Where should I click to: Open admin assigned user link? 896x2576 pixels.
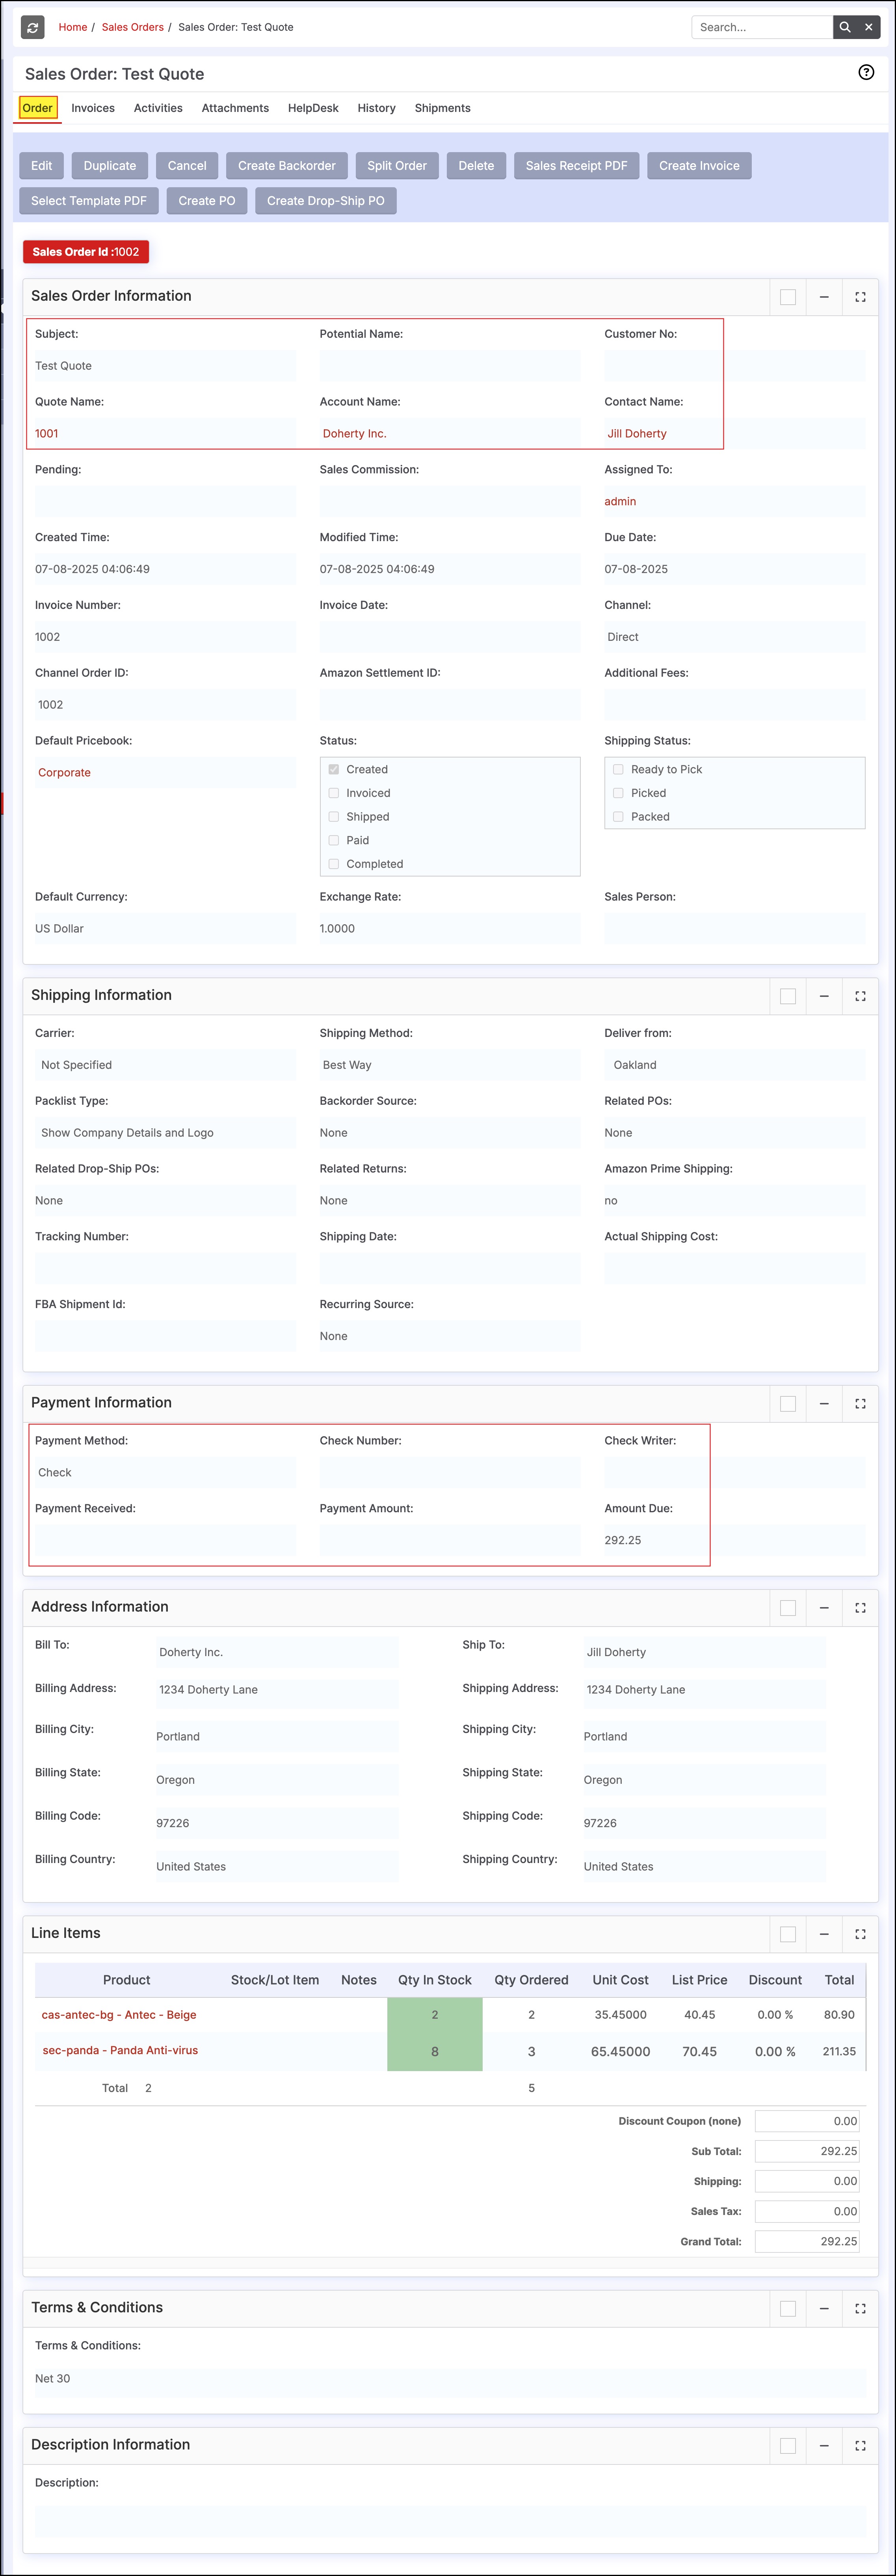(x=620, y=502)
